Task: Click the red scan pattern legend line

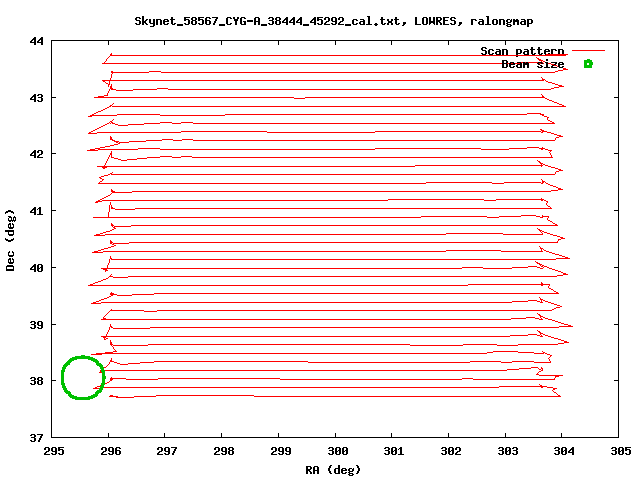Action: pyautogui.click(x=588, y=51)
